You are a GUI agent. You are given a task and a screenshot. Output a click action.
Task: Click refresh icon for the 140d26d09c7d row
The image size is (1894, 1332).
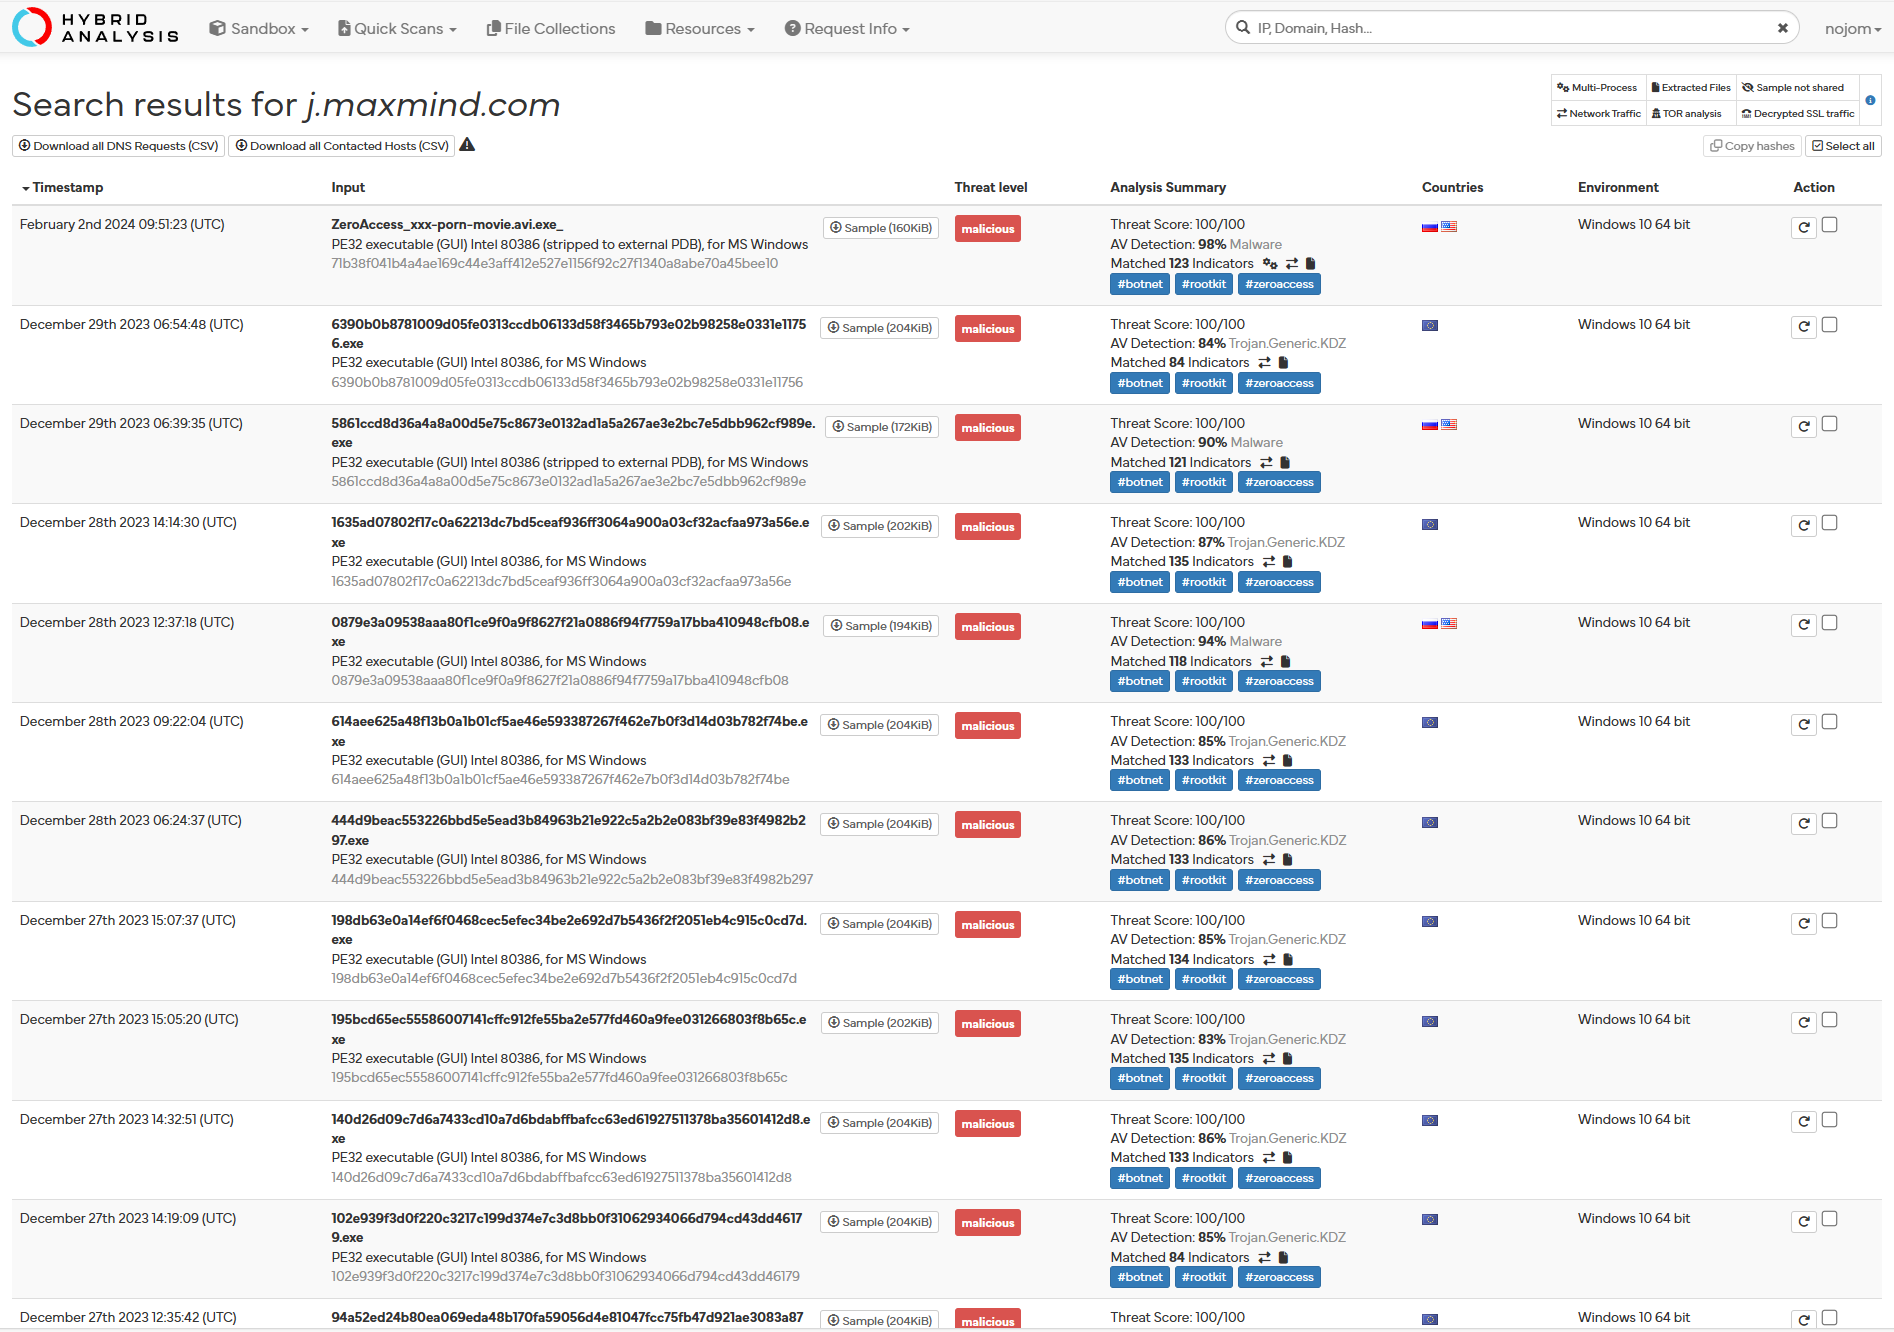1804,1122
